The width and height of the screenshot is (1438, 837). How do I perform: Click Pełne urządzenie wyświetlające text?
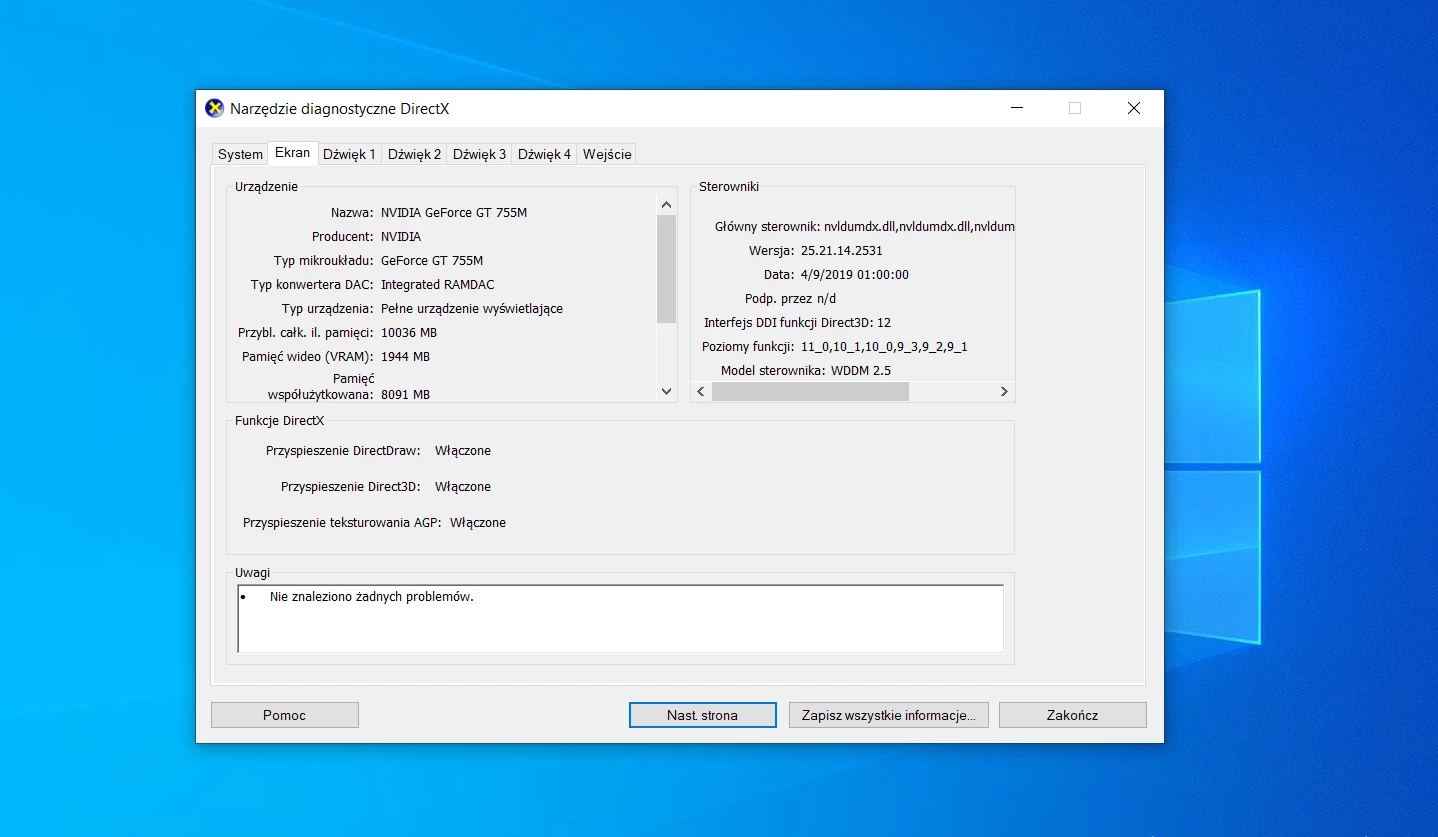472,309
